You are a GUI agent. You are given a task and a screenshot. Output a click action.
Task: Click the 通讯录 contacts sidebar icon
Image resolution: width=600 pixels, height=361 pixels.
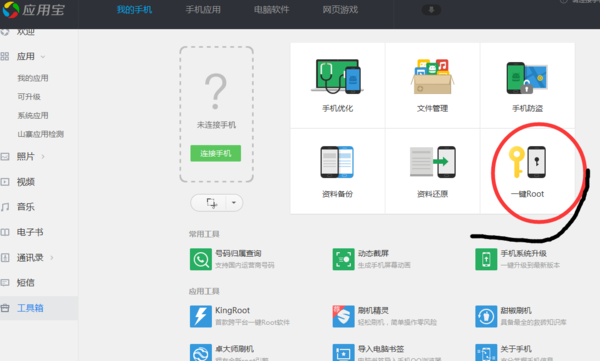(5, 258)
